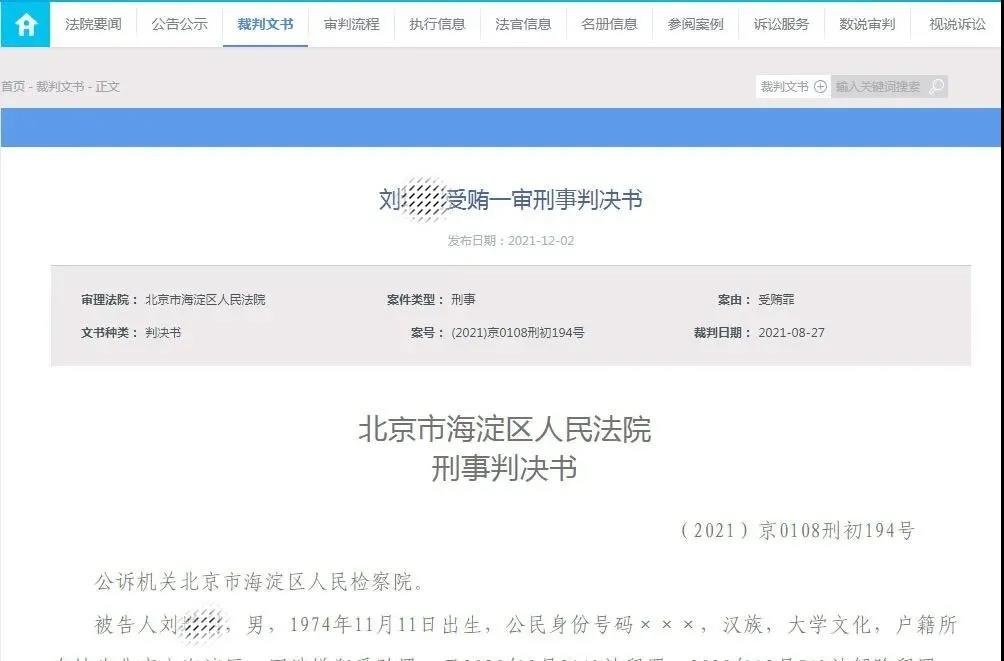Click the judgment title 受贿一审刑事判决书
Screen dimensions: 1004x661
click(x=510, y=200)
